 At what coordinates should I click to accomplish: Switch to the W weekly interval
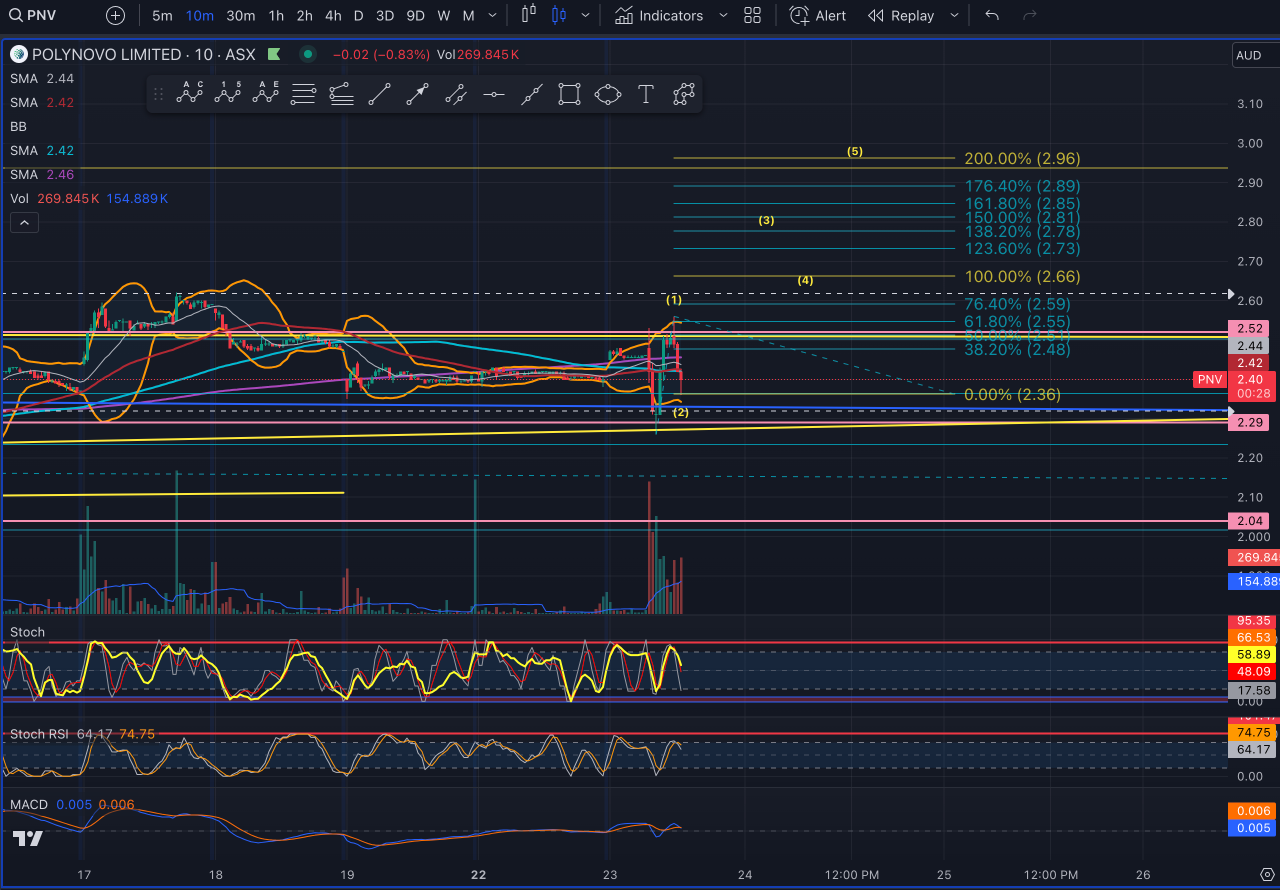pyautogui.click(x=444, y=15)
